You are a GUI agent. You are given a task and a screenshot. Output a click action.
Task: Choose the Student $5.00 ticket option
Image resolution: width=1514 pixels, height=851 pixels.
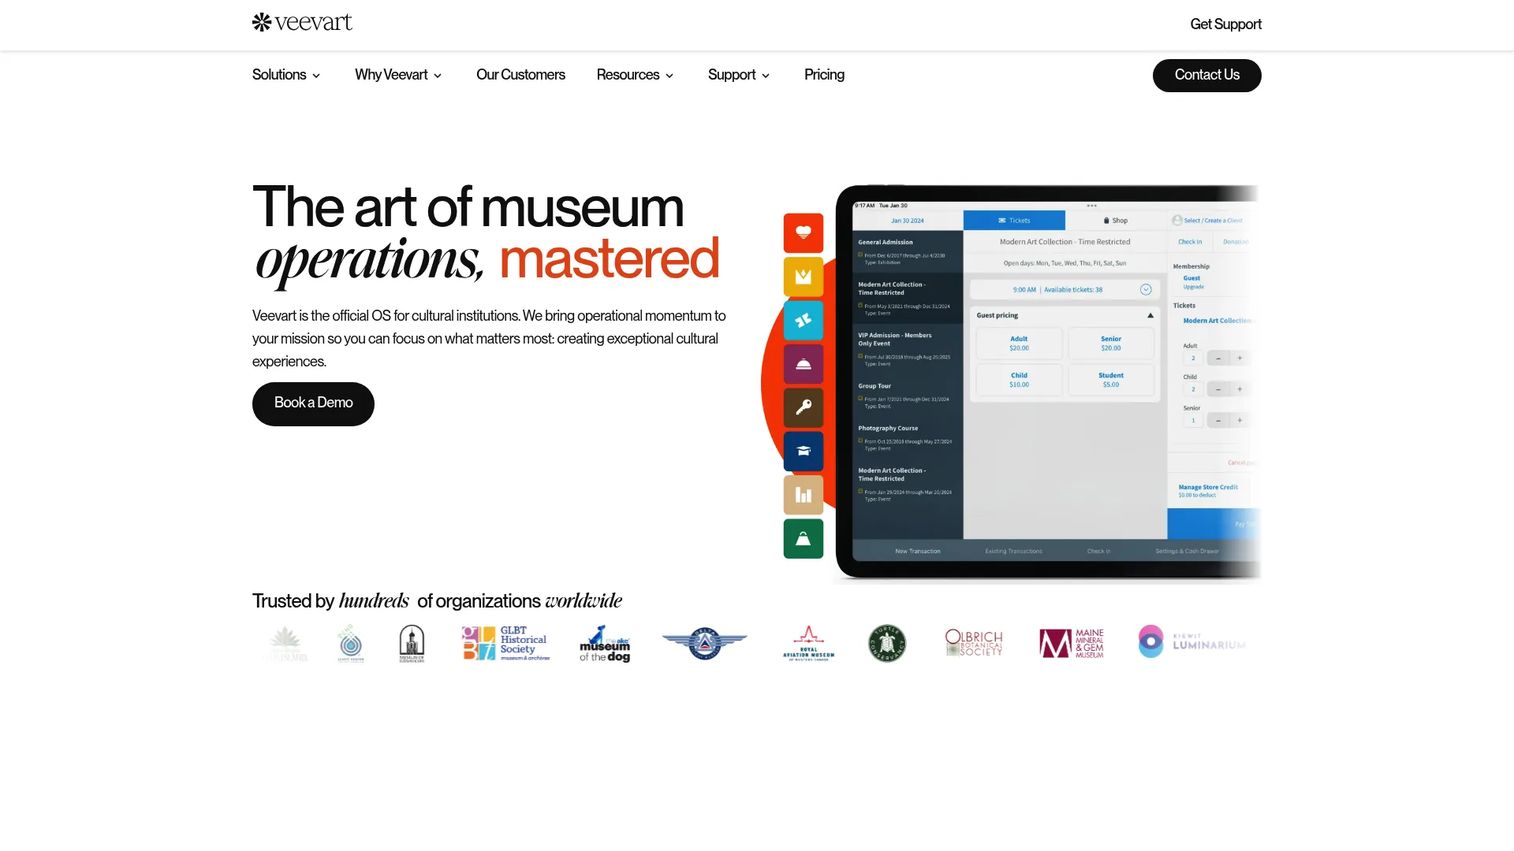tap(1111, 380)
